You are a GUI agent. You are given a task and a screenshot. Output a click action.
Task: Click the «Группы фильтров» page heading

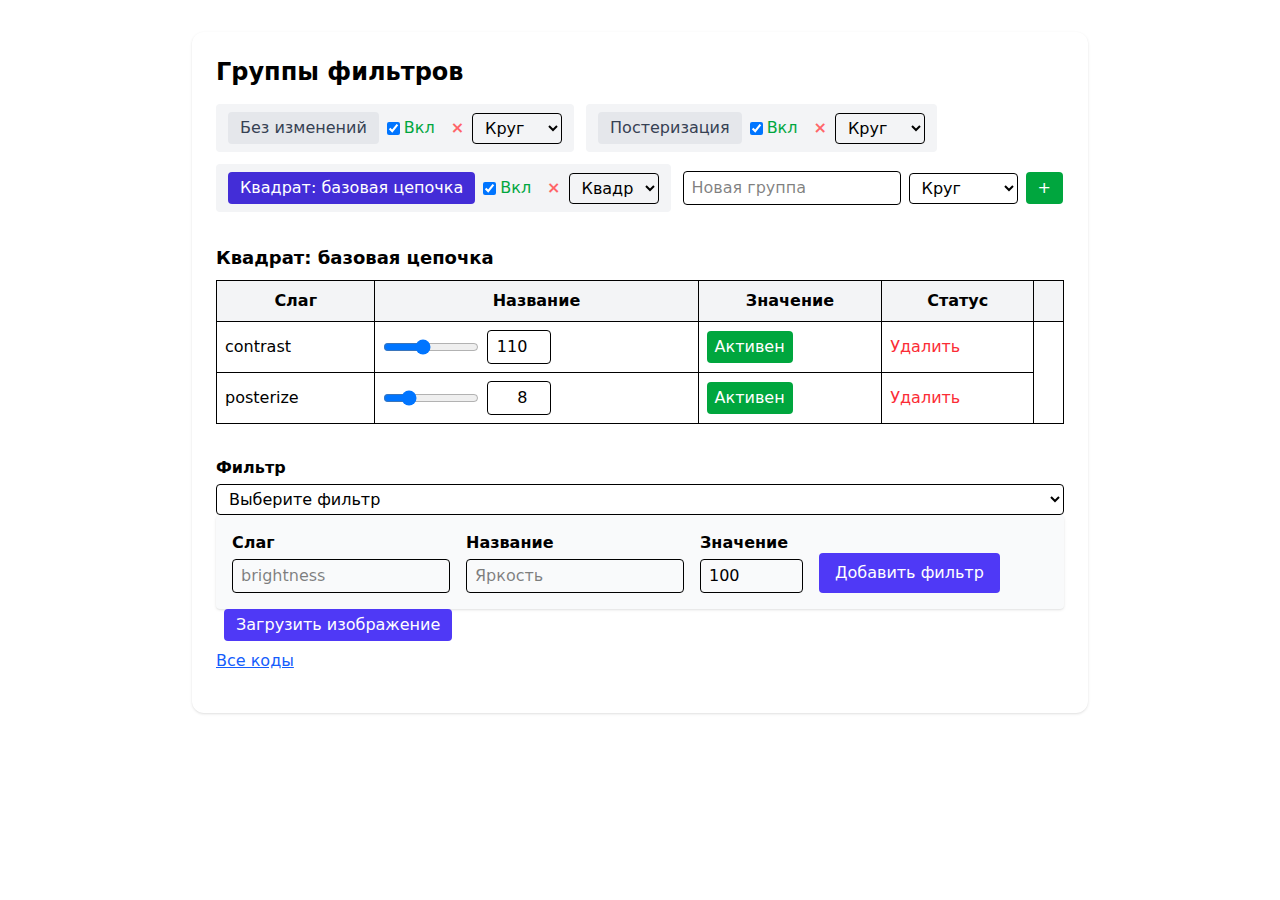point(340,72)
